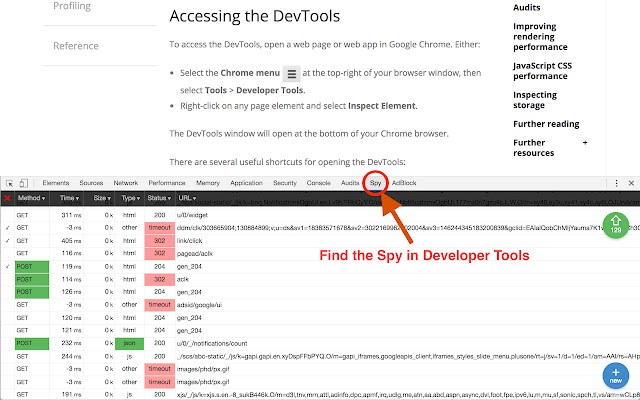Click the 311 ms time value

point(71,215)
